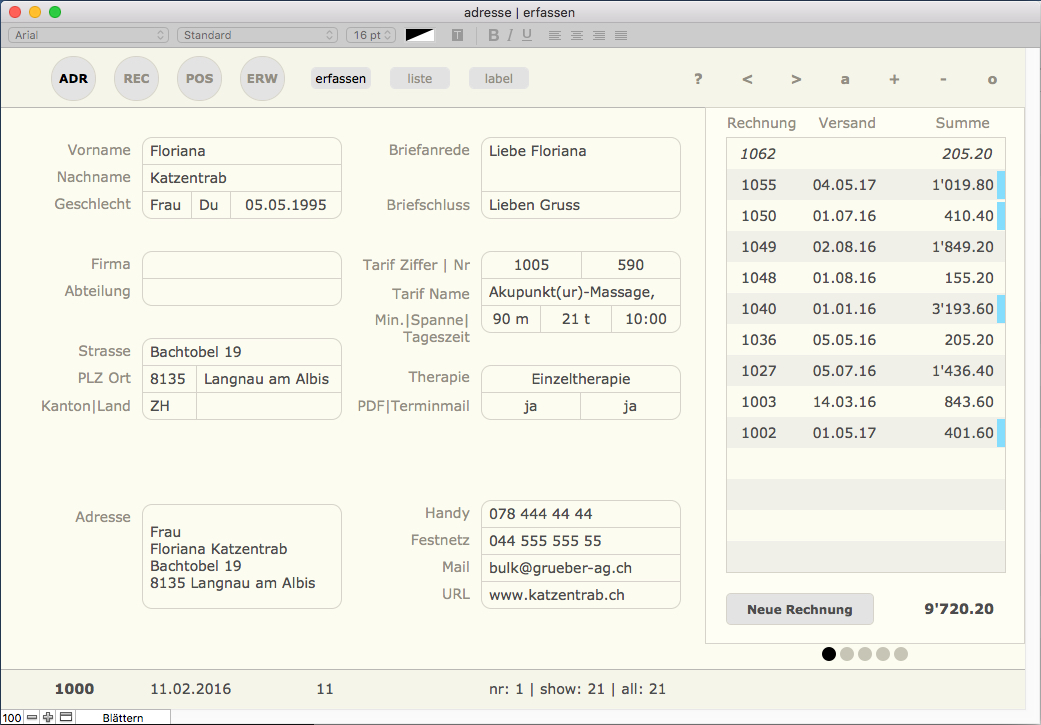Toggle italic text formatting
1041x725 pixels.
510,35
